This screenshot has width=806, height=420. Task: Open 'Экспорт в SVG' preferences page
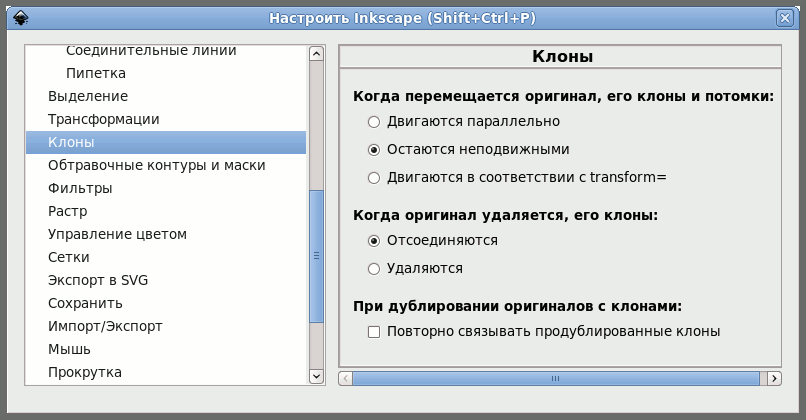coord(166,280)
